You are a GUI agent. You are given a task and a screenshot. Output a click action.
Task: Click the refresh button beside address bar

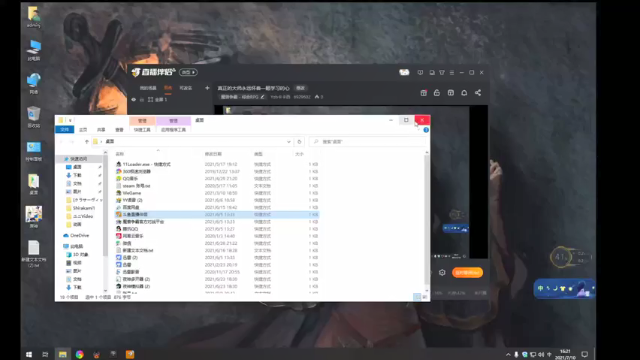coord(299,142)
